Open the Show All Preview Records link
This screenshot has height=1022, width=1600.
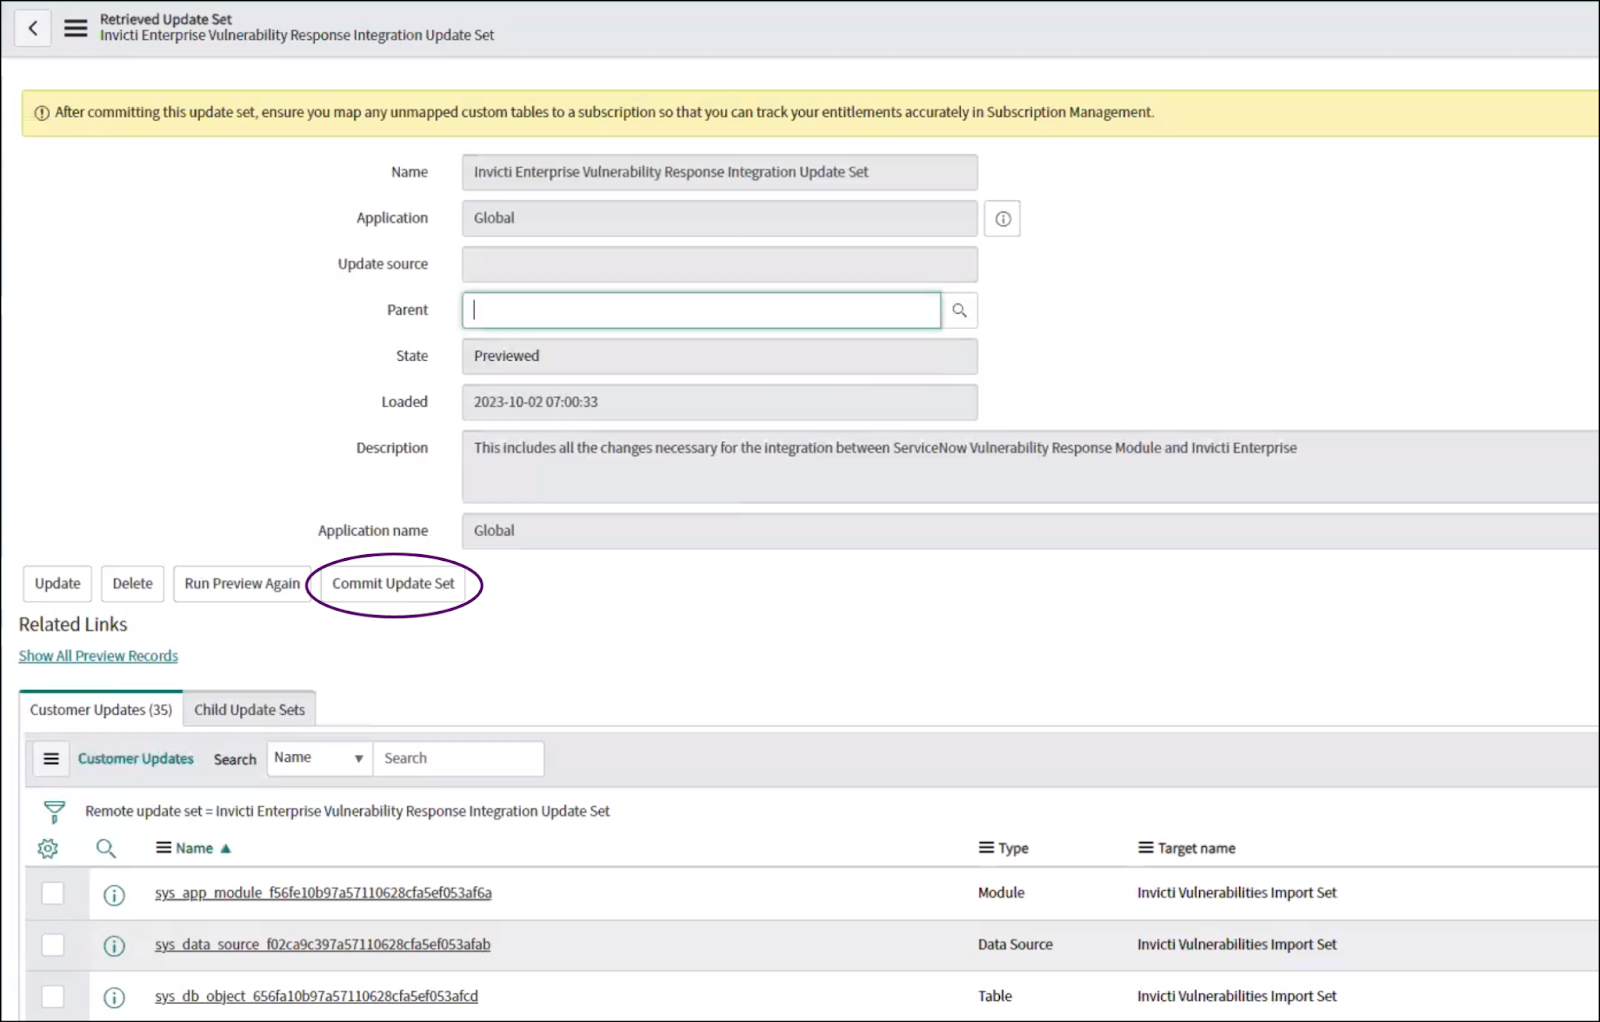98,657
